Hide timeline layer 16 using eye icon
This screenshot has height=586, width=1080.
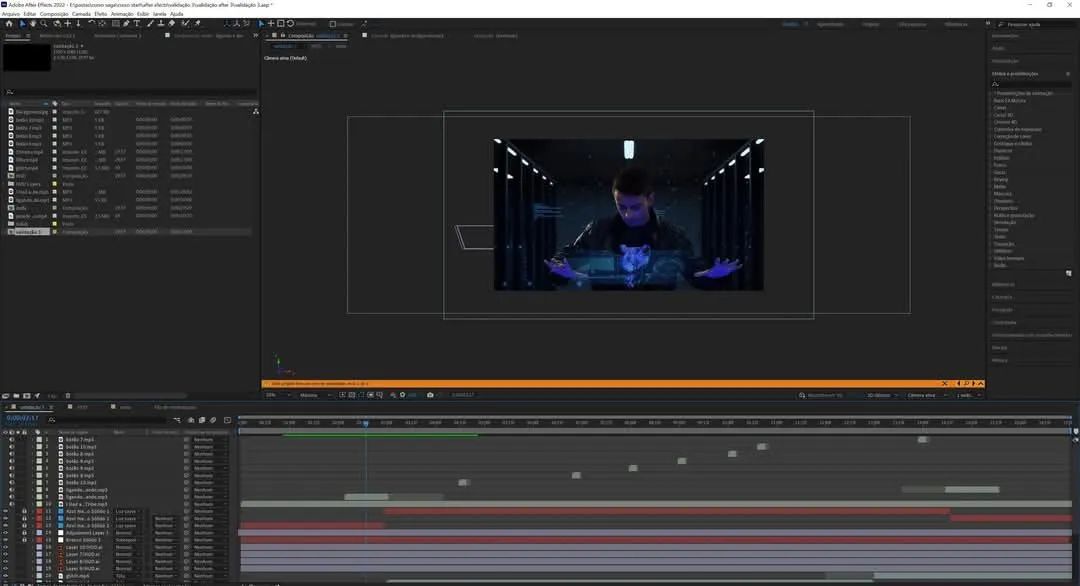coord(6,547)
